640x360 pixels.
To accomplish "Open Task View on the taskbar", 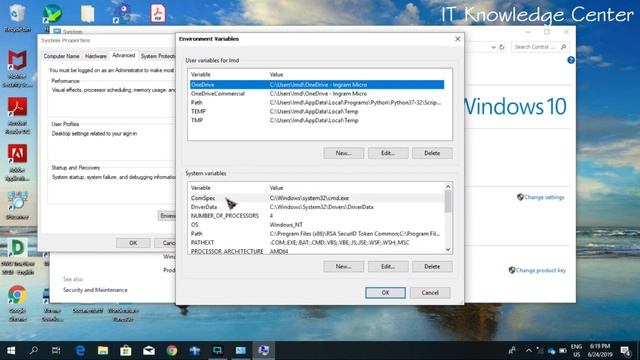I will (x=56, y=350).
